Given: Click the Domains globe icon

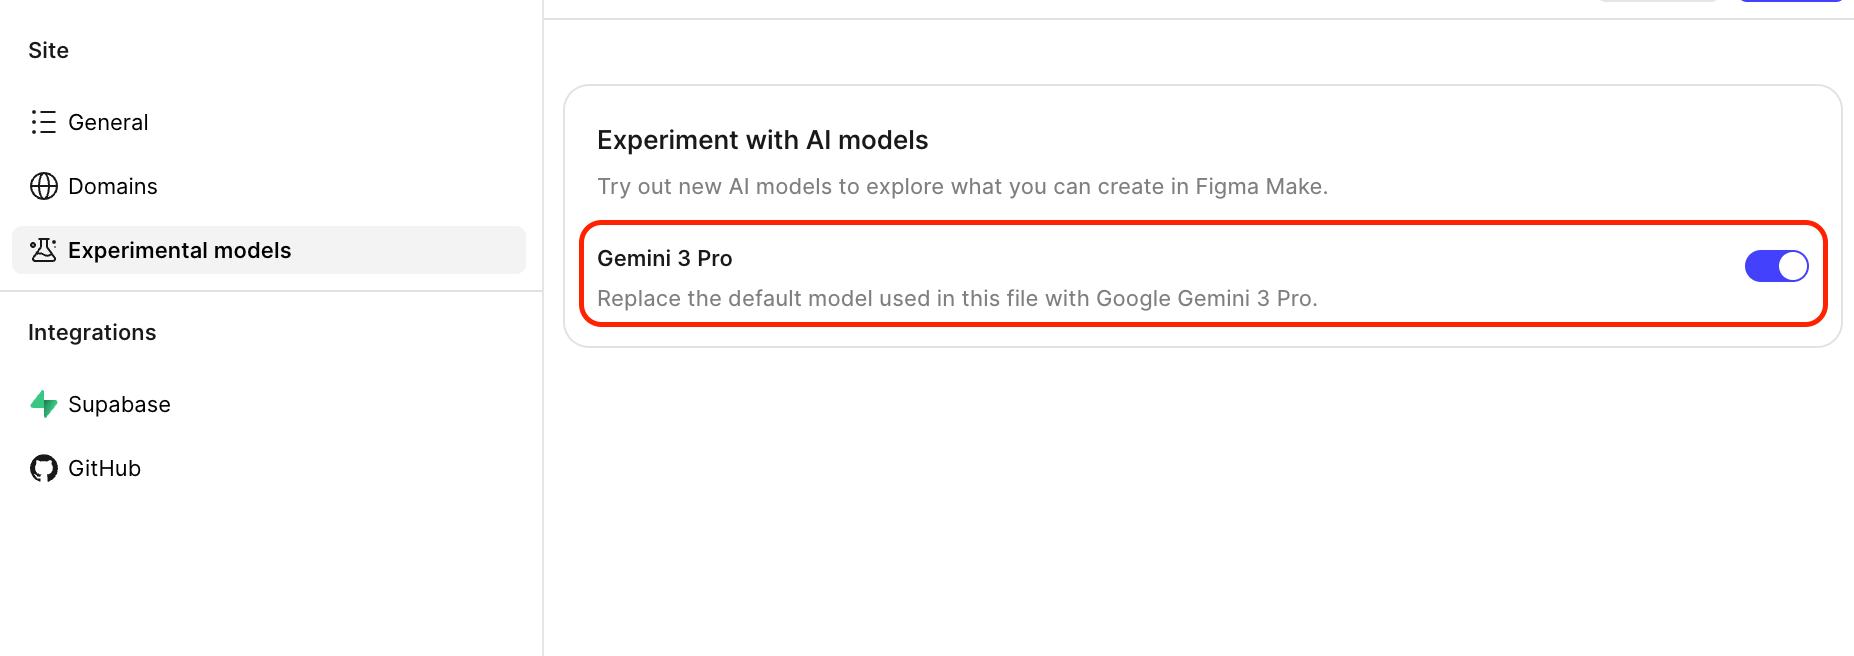Looking at the screenshot, I should click(x=43, y=186).
